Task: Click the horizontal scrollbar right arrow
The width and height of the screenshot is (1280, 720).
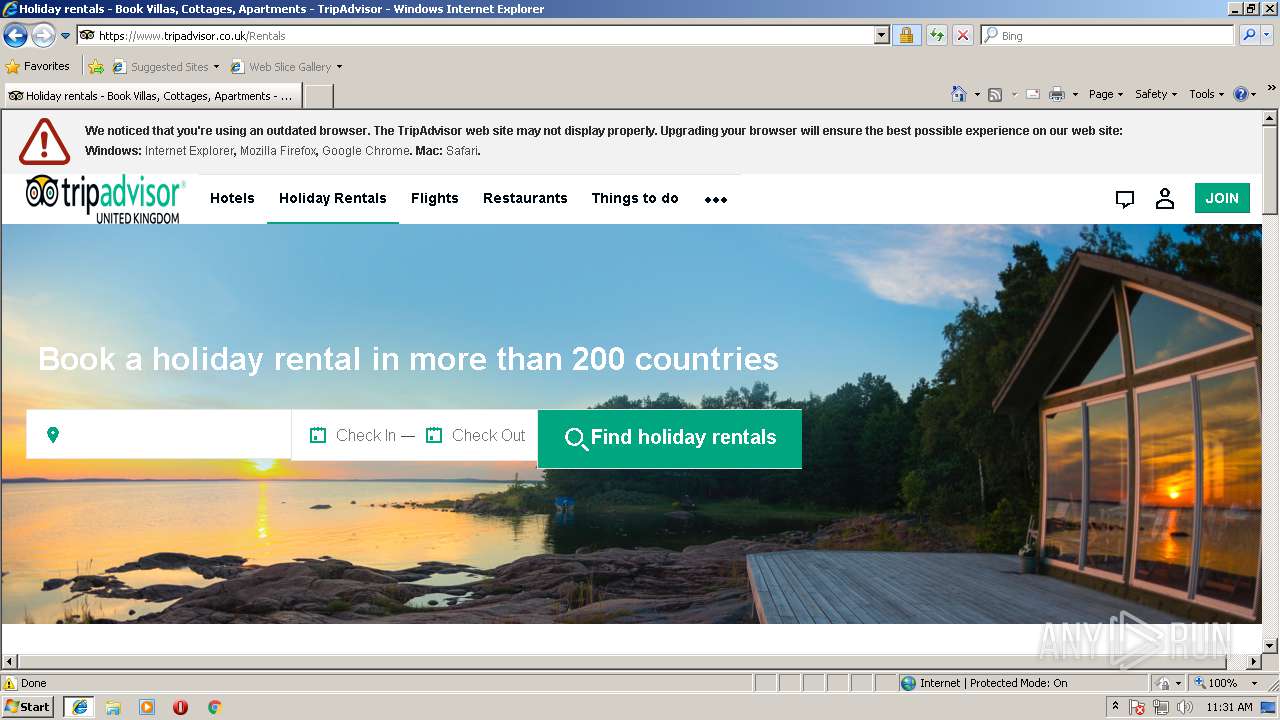Action: tap(1254, 661)
